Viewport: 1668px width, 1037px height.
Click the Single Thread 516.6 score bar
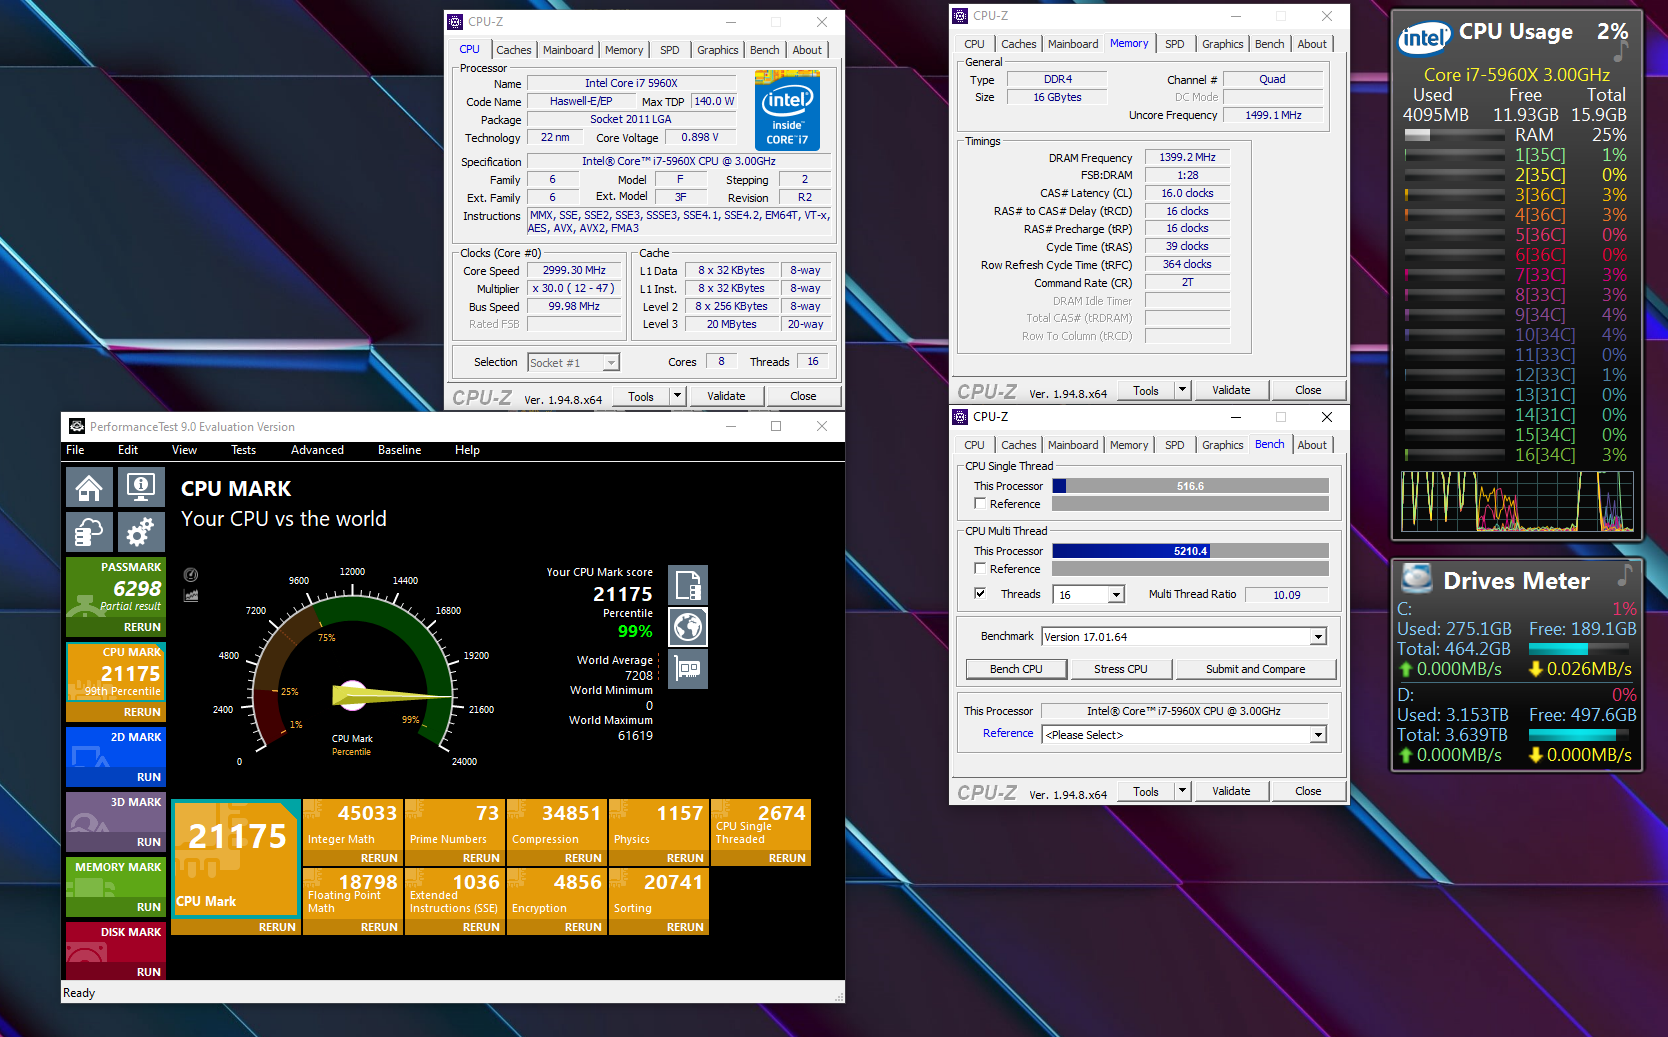1190,486
